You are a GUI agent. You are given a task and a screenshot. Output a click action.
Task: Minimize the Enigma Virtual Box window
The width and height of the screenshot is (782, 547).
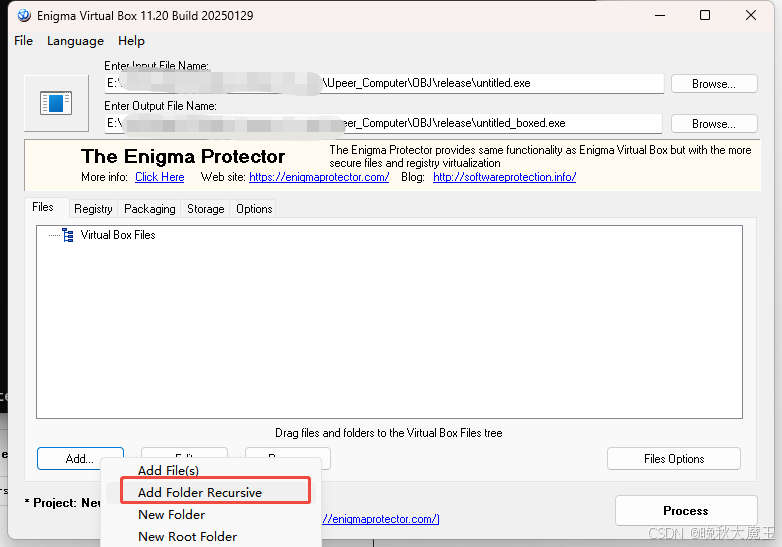[x=660, y=15]
